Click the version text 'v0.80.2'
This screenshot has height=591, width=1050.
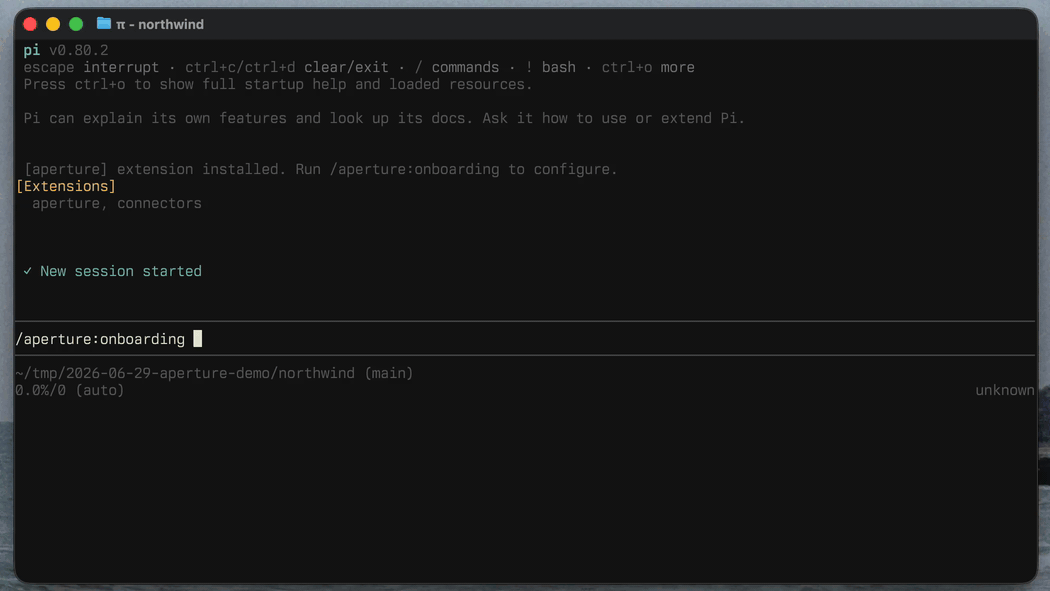tap(78, 50)
